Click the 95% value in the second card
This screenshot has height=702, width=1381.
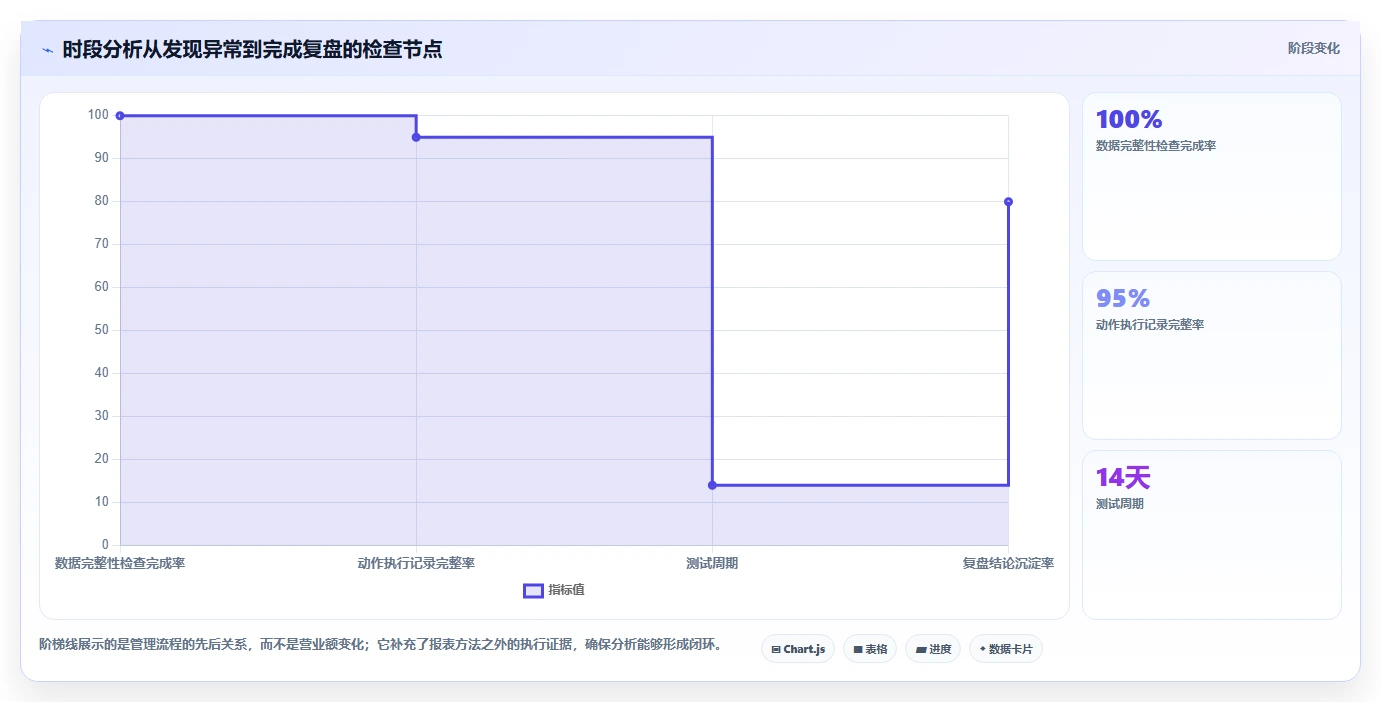(x=1123, y=299)
